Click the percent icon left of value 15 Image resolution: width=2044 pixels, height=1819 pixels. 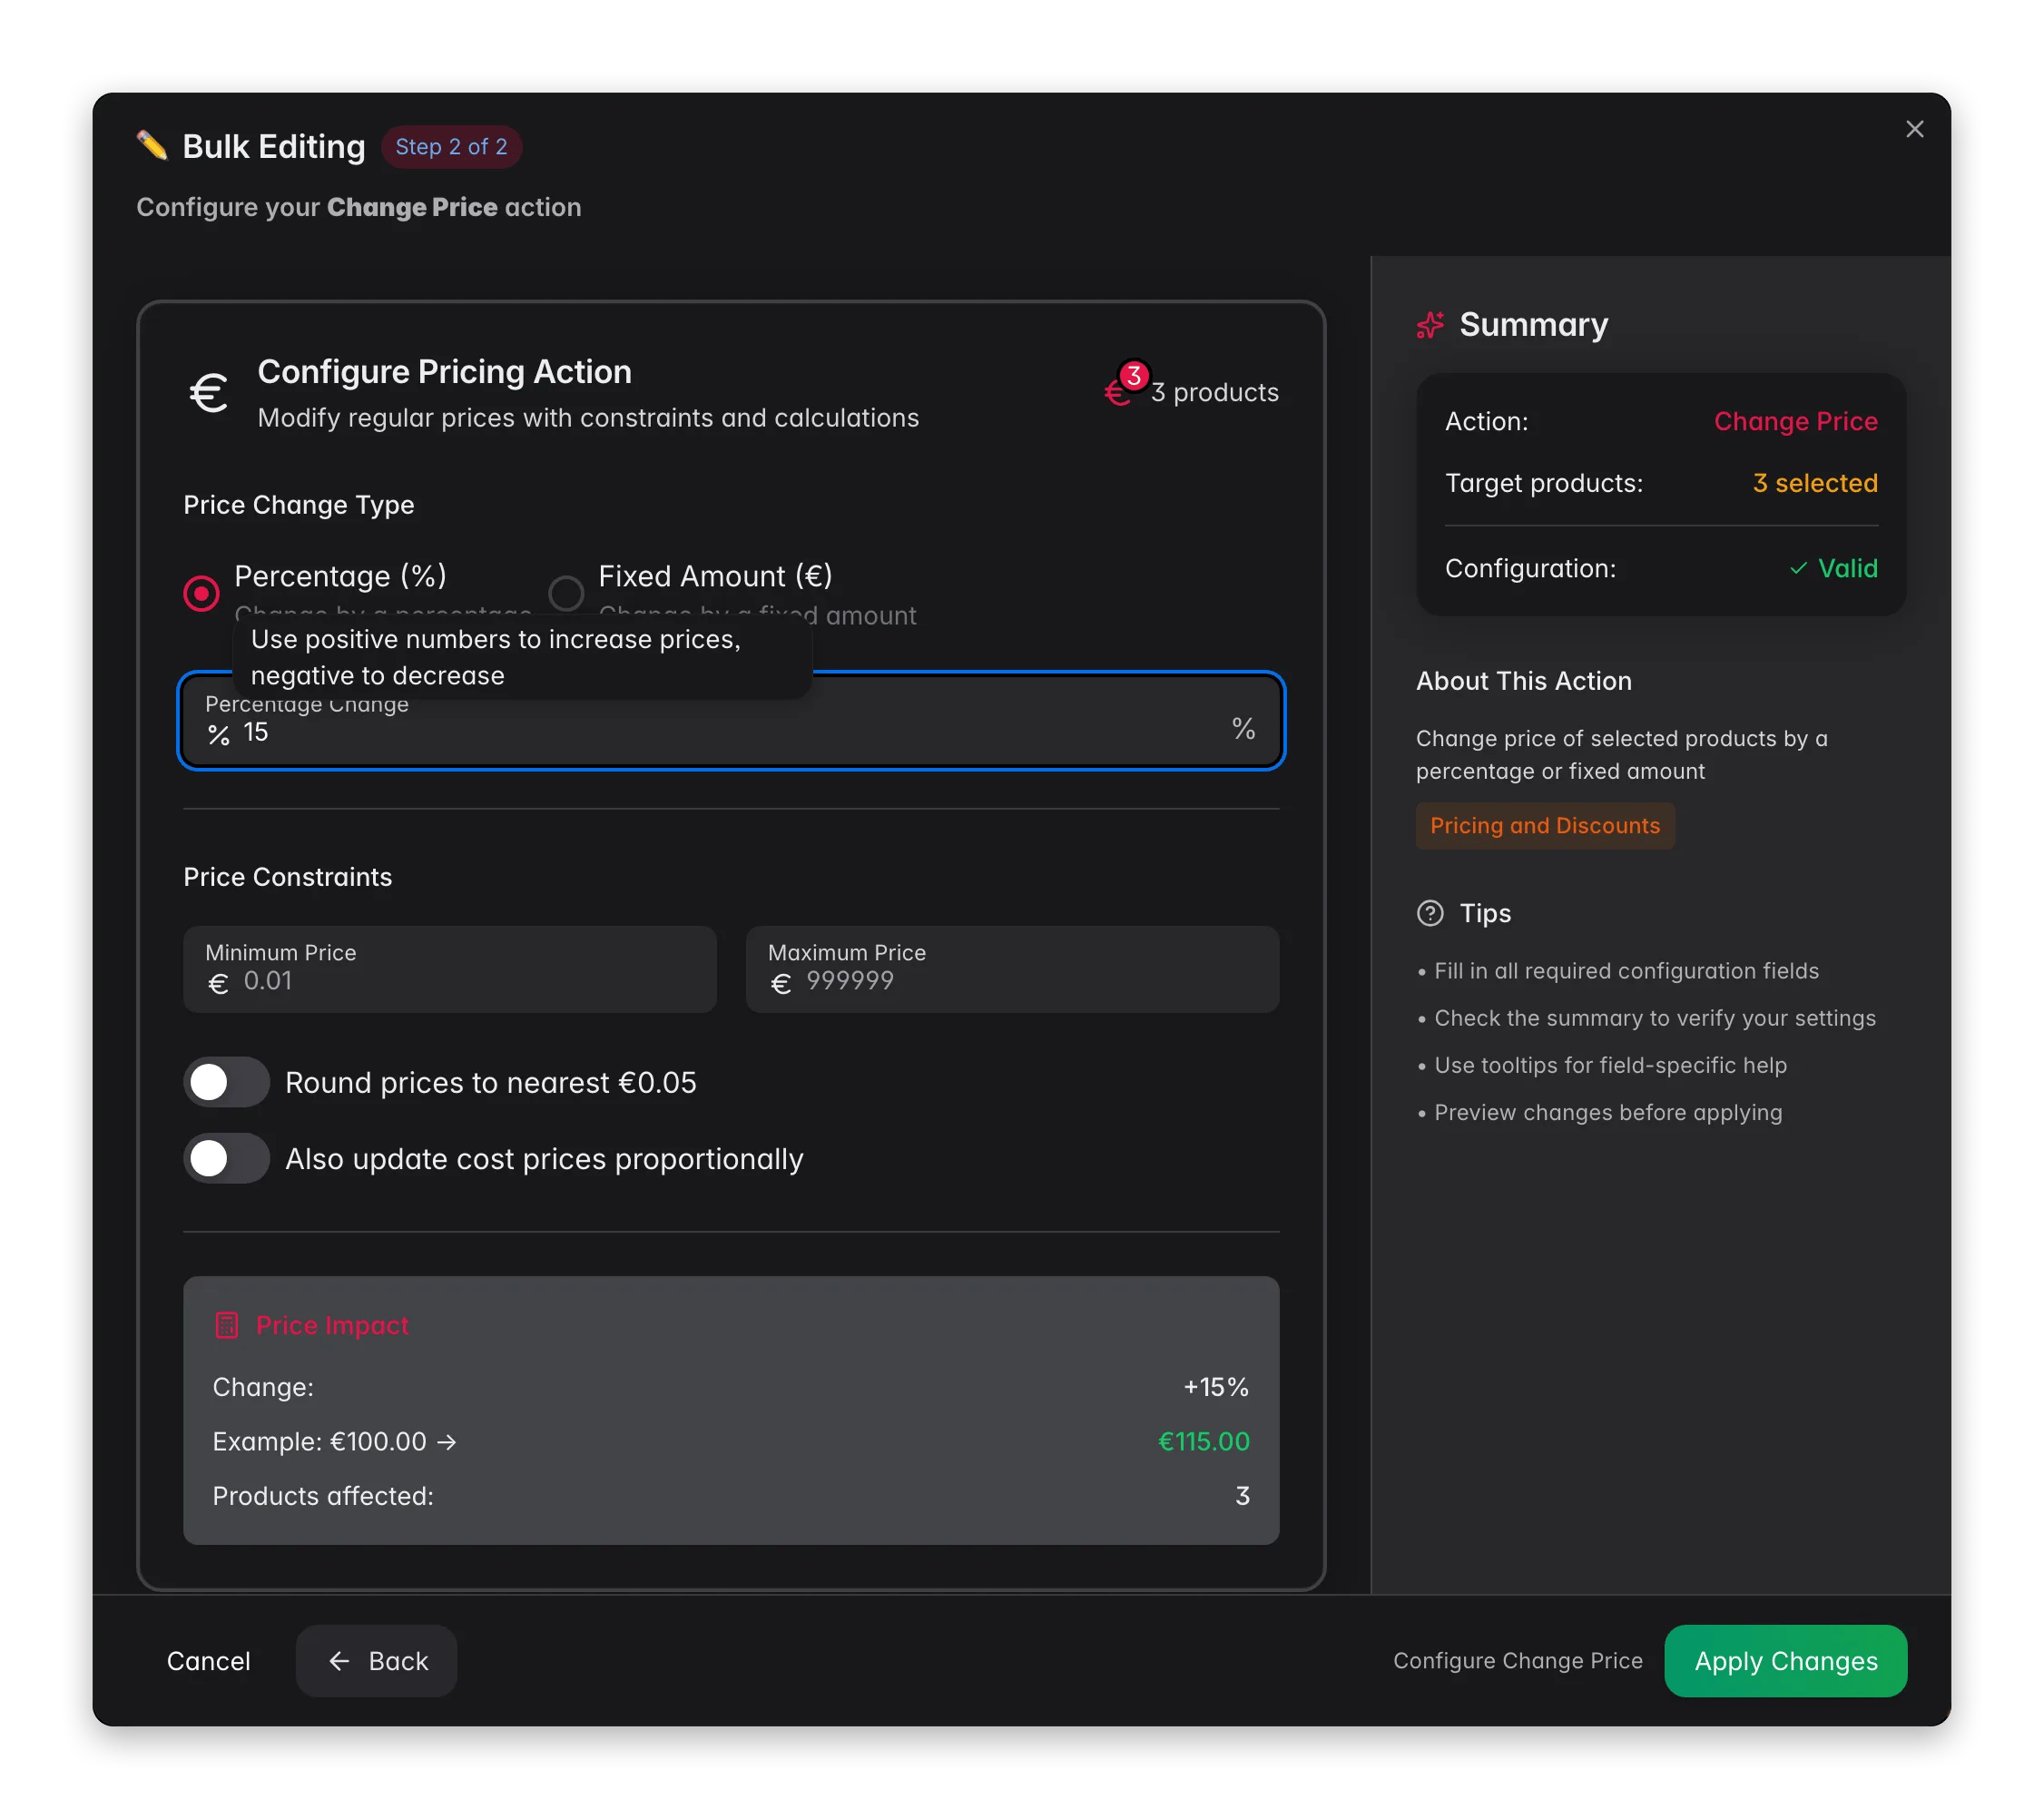tap(218, 735)
